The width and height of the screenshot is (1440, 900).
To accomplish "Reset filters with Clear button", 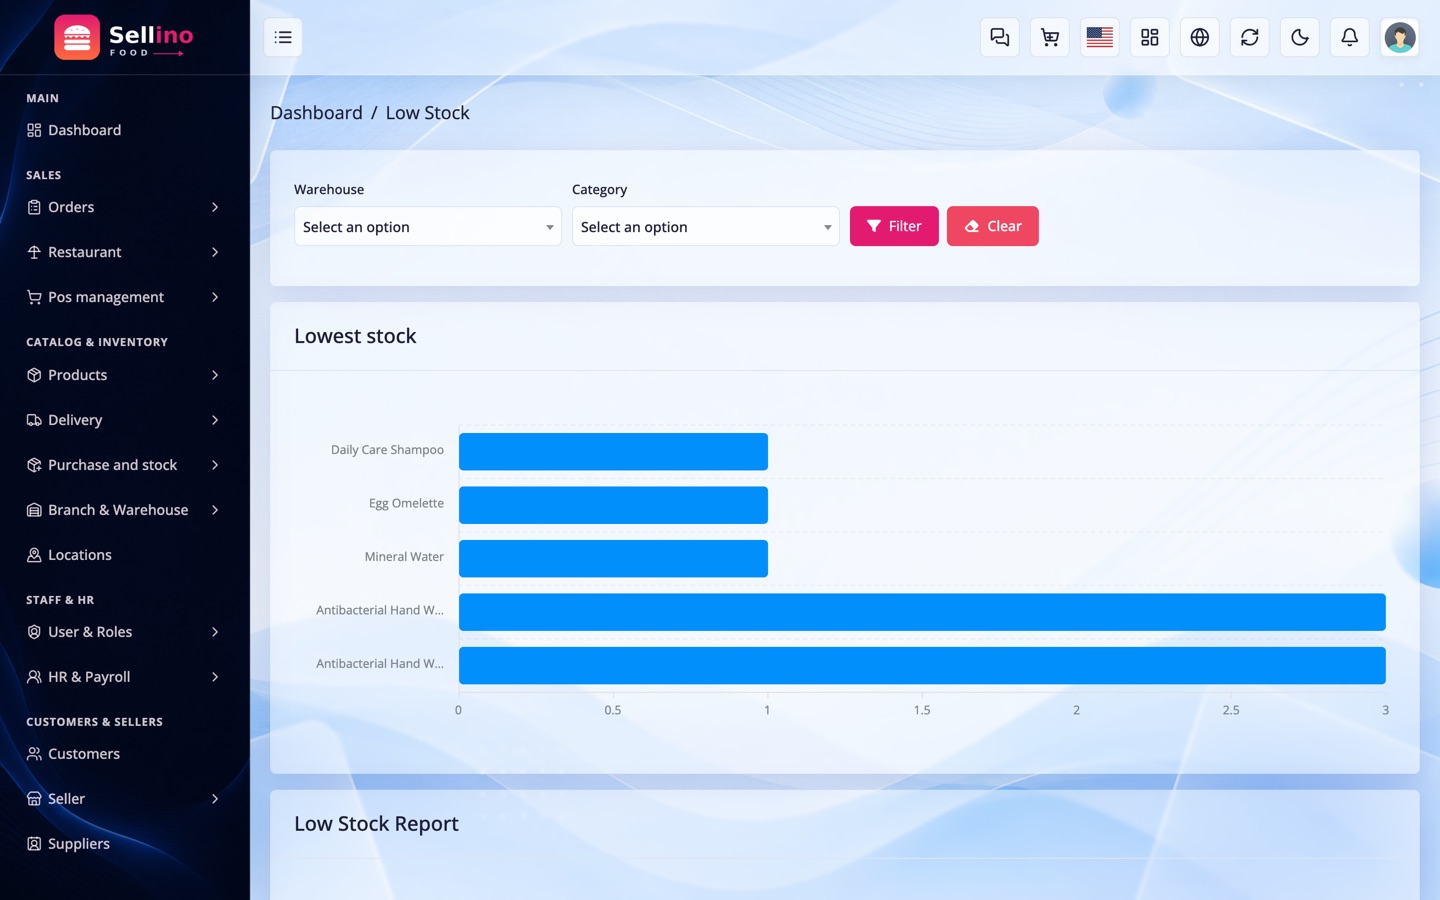I will (x=993, y=226).
